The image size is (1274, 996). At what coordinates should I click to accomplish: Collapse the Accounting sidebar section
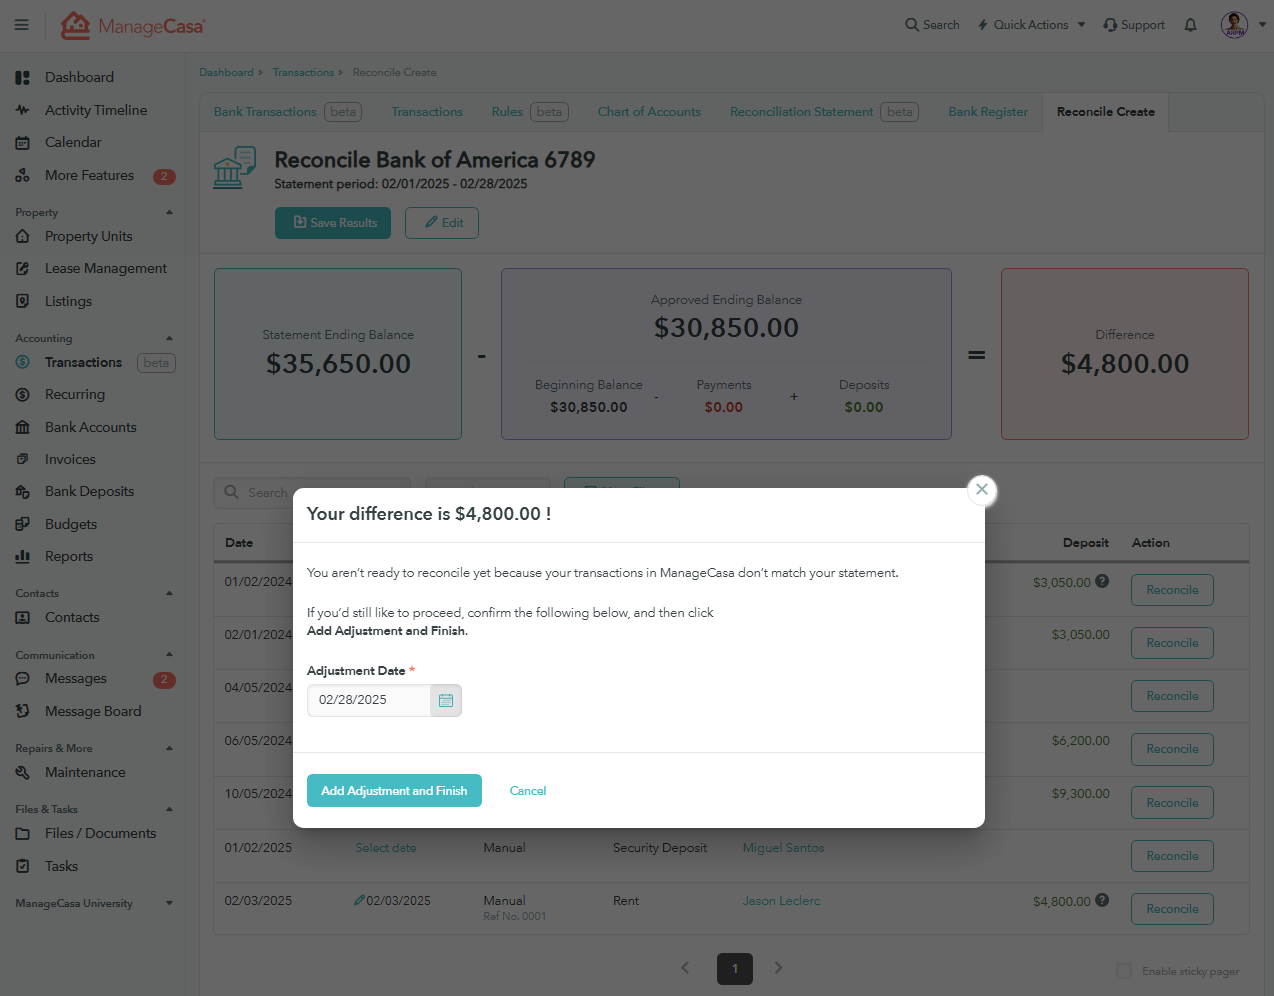click(169, 338)
